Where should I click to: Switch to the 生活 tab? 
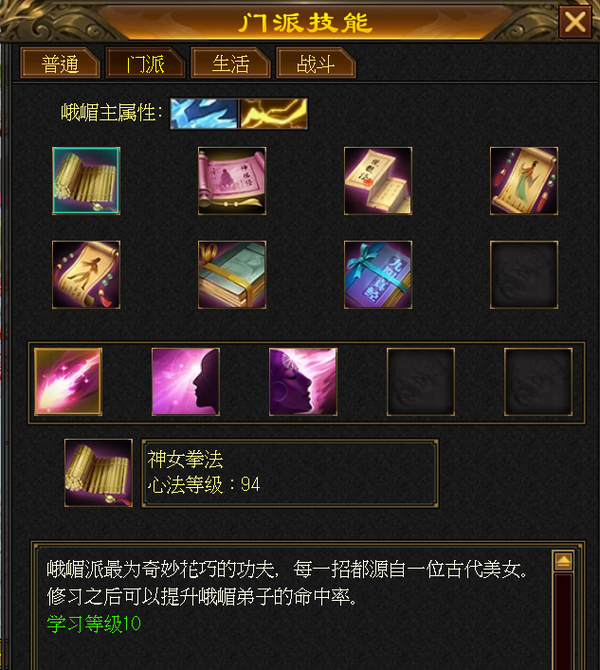click(x=231, y=63)
